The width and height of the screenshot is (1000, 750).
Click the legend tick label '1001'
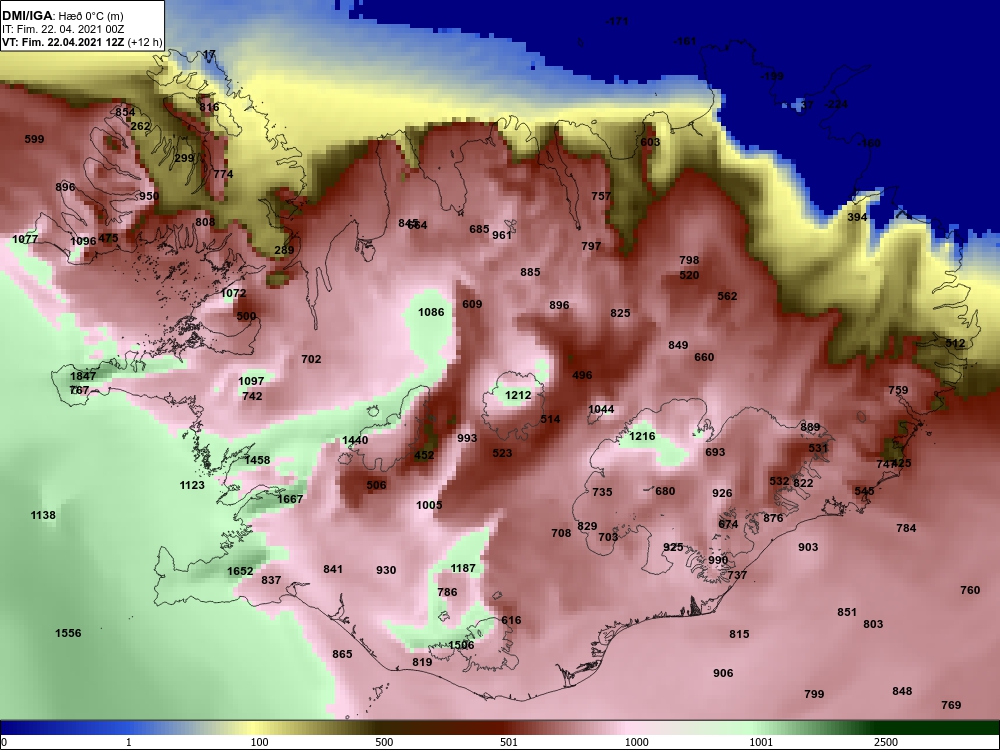761,742
